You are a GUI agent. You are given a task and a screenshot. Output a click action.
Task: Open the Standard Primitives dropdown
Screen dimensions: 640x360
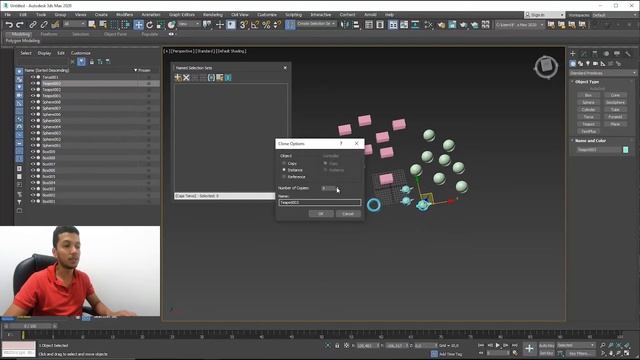tap(603, 73)
